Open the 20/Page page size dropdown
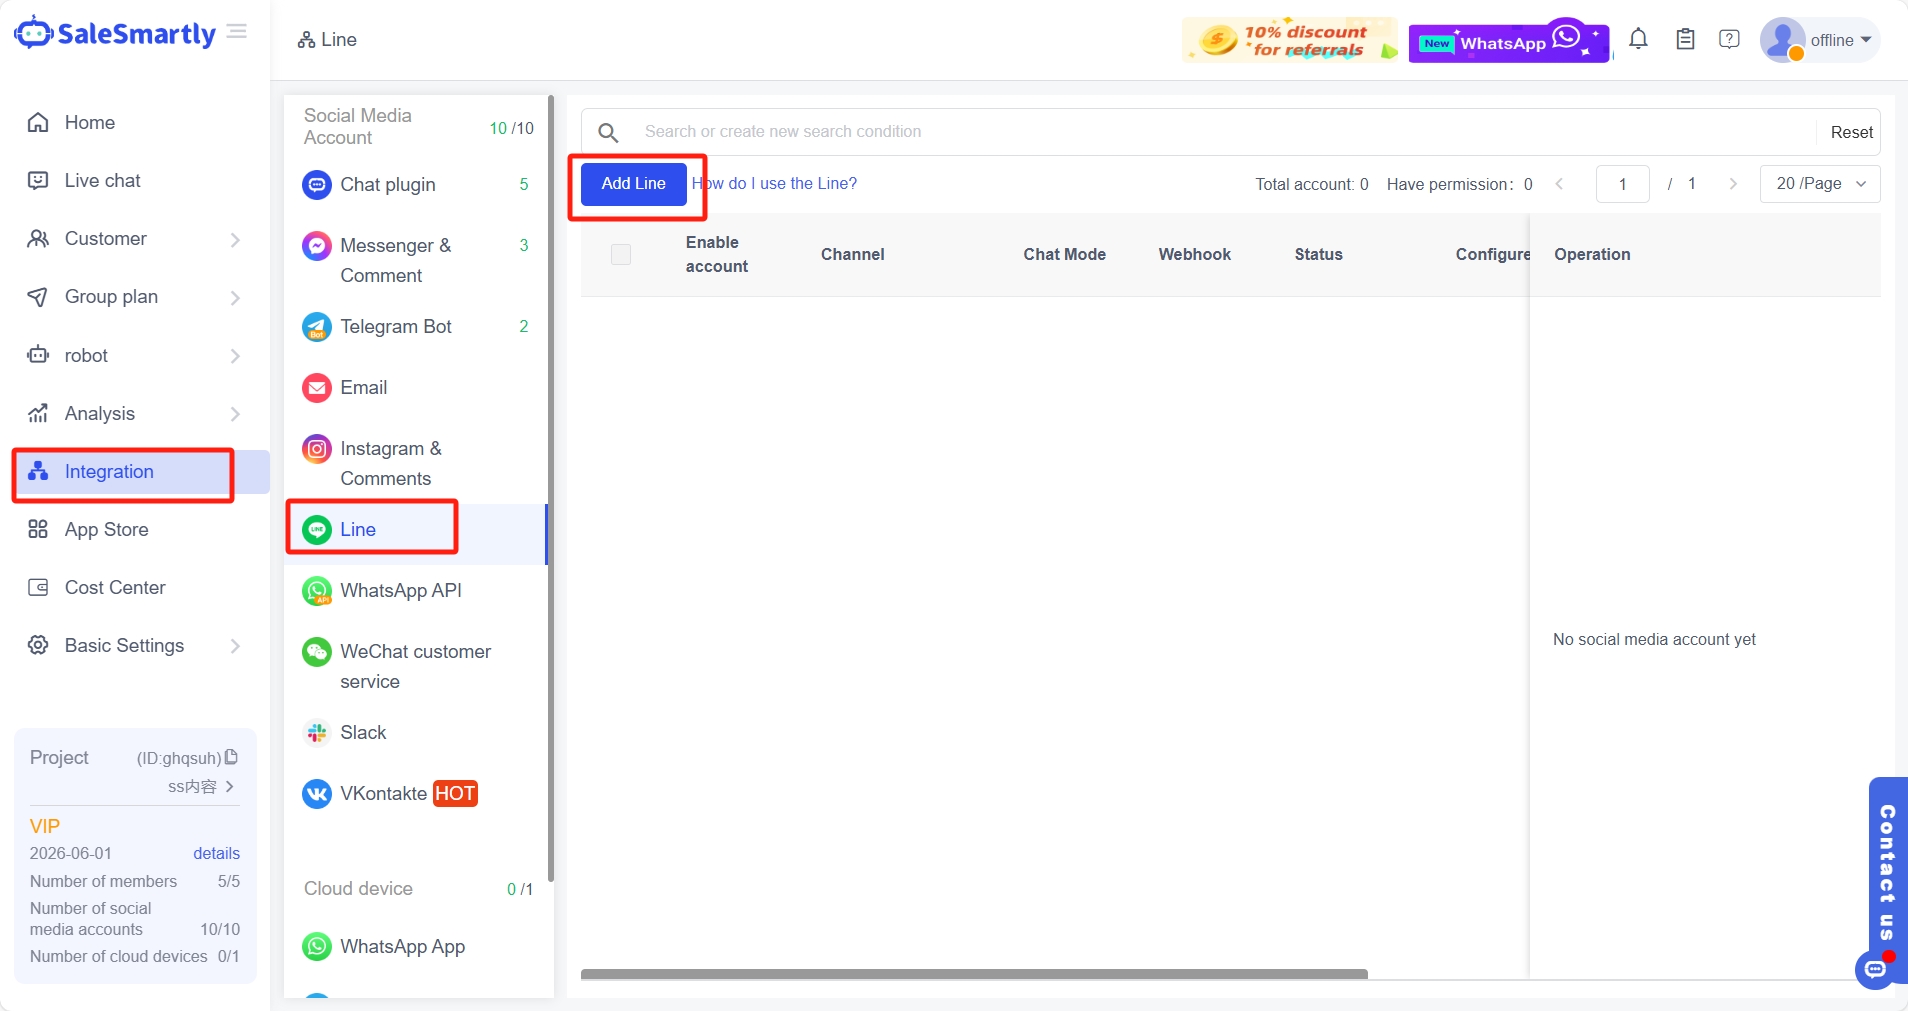Viewport: 1908px width, 1011px height. (x=1818, y=184)
